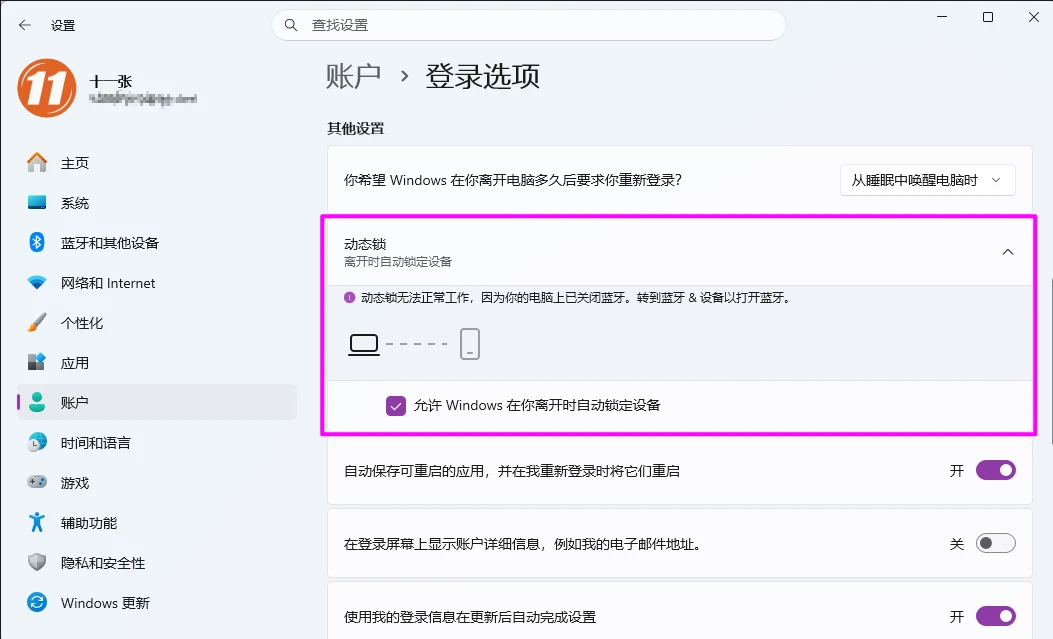Uncheck 允许 Windows 在你离开时自动锁定设备
The width and height of the screenshot is (1053, 639).
tap(396, 405)
